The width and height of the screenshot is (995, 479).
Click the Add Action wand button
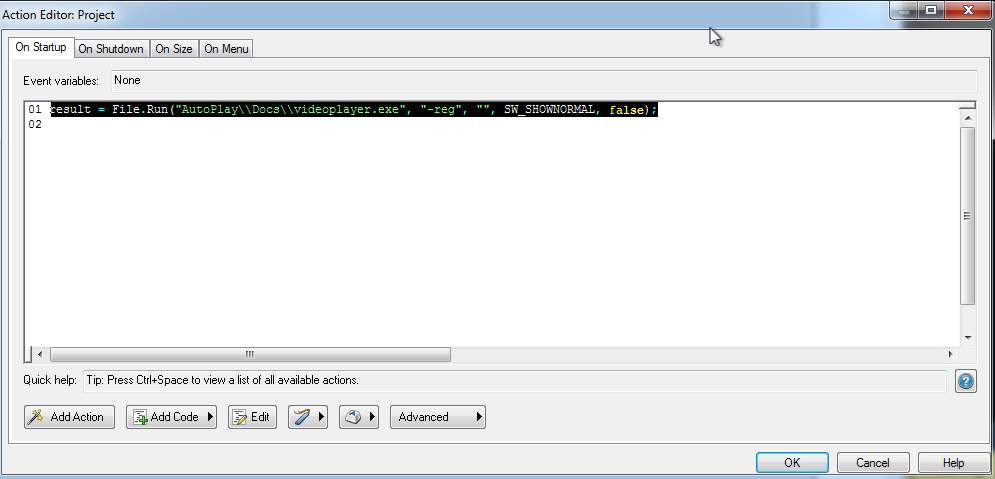(x=69, y=417)
